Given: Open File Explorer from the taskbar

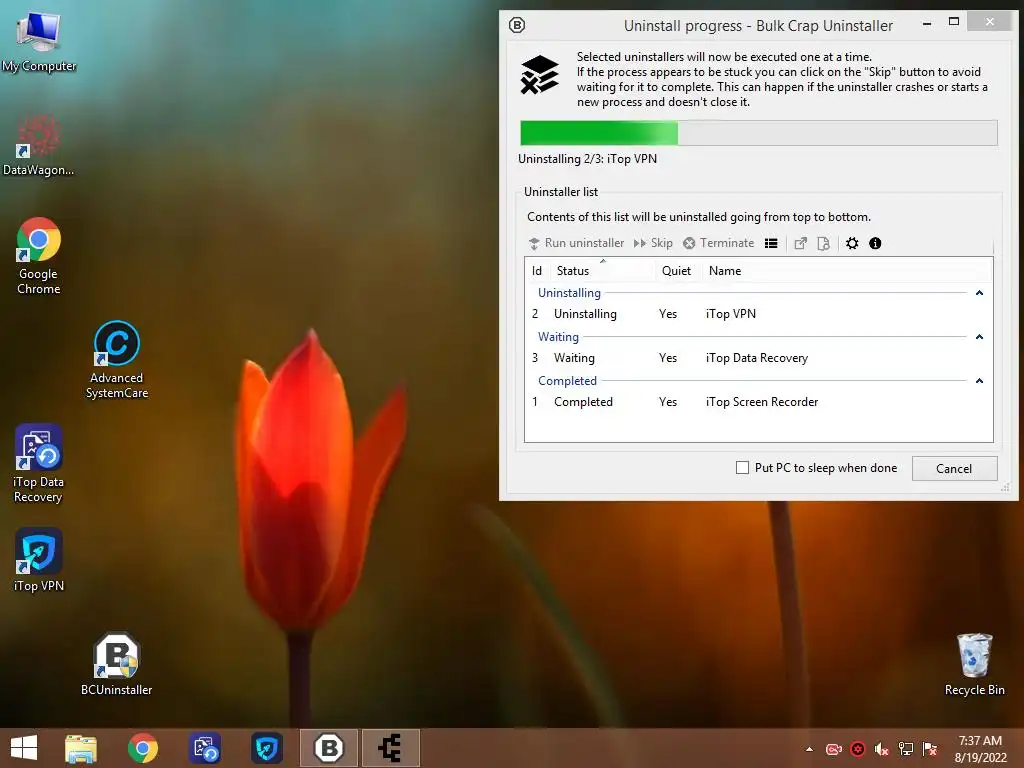Looking at the screenshot, I should (x=81, y=748).
